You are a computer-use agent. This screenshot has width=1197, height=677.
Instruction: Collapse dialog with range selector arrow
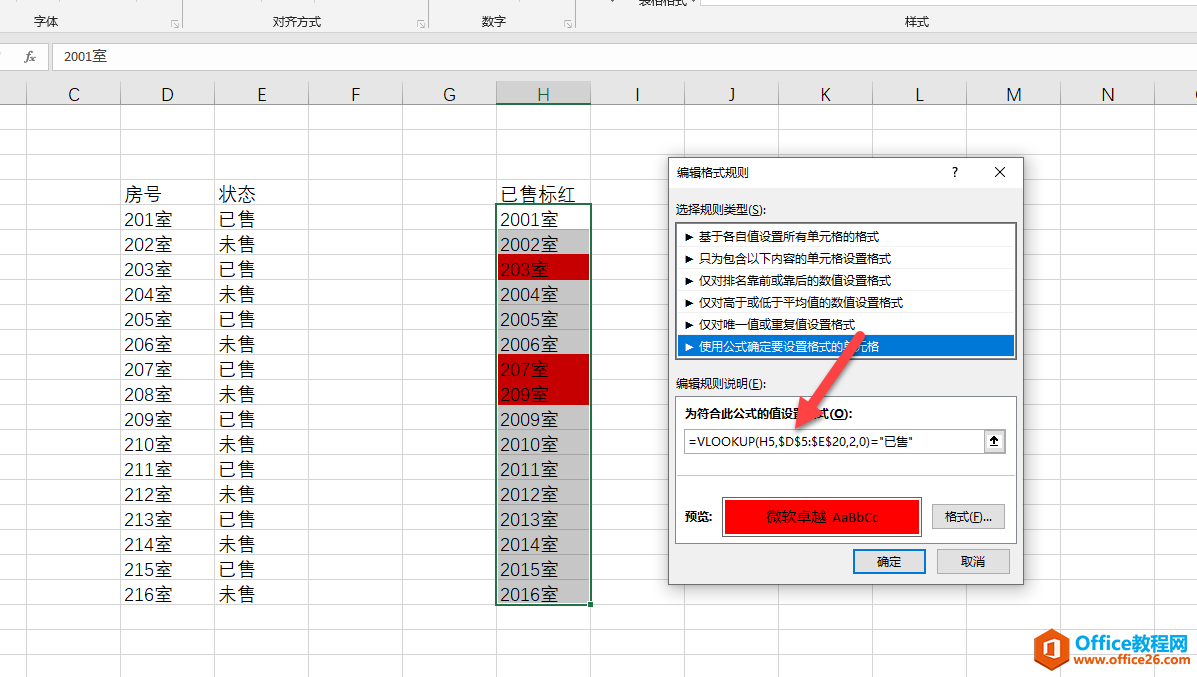994,441
